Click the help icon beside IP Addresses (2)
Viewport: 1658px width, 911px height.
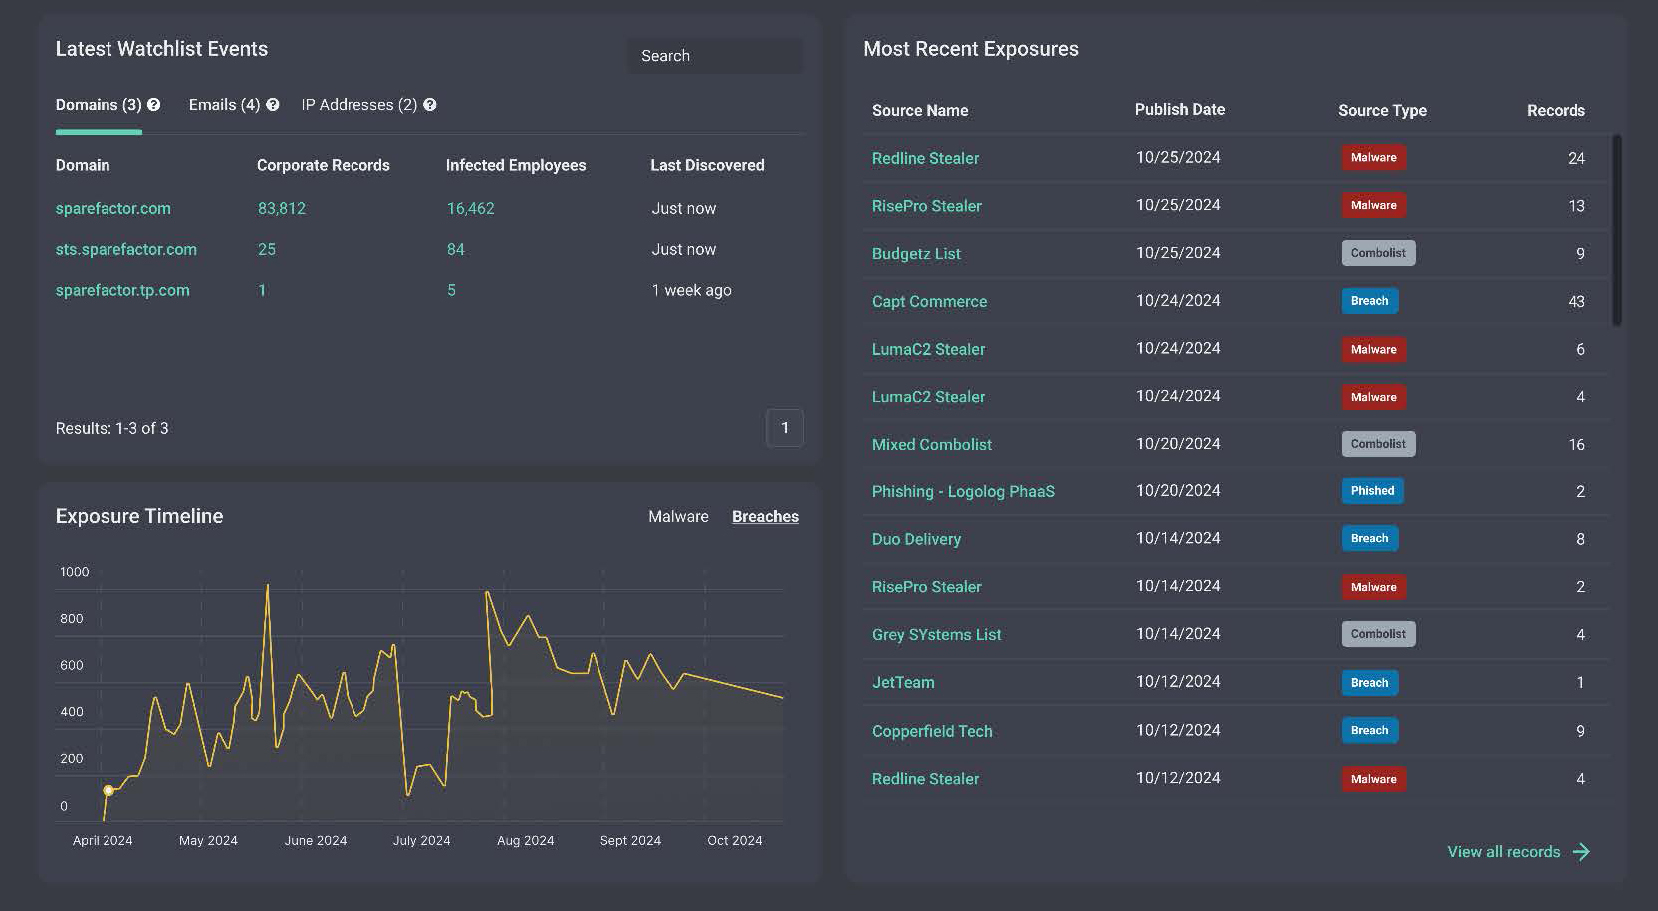[430, 105]
